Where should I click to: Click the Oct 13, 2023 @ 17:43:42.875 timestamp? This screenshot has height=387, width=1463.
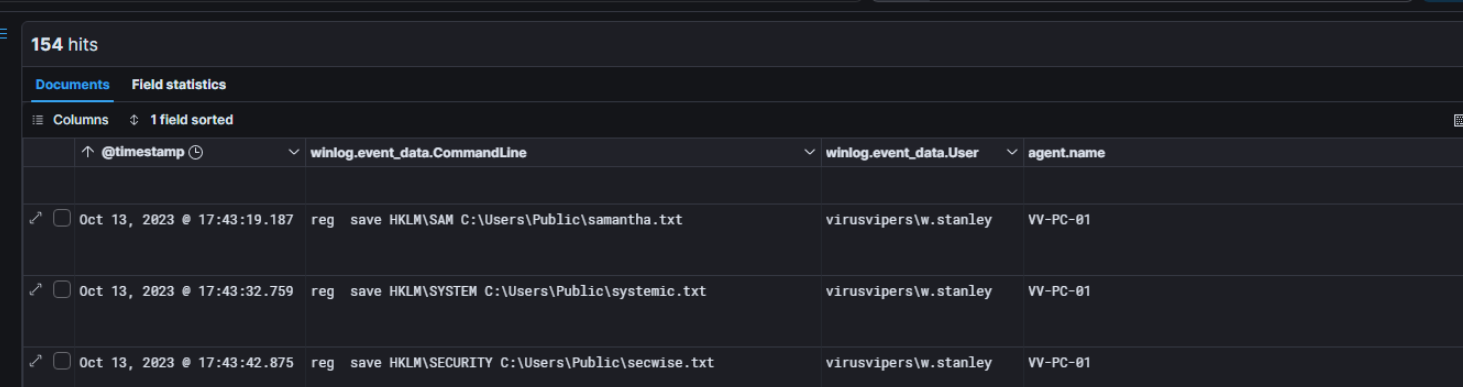pyautogui.click(x=186, y=363)
